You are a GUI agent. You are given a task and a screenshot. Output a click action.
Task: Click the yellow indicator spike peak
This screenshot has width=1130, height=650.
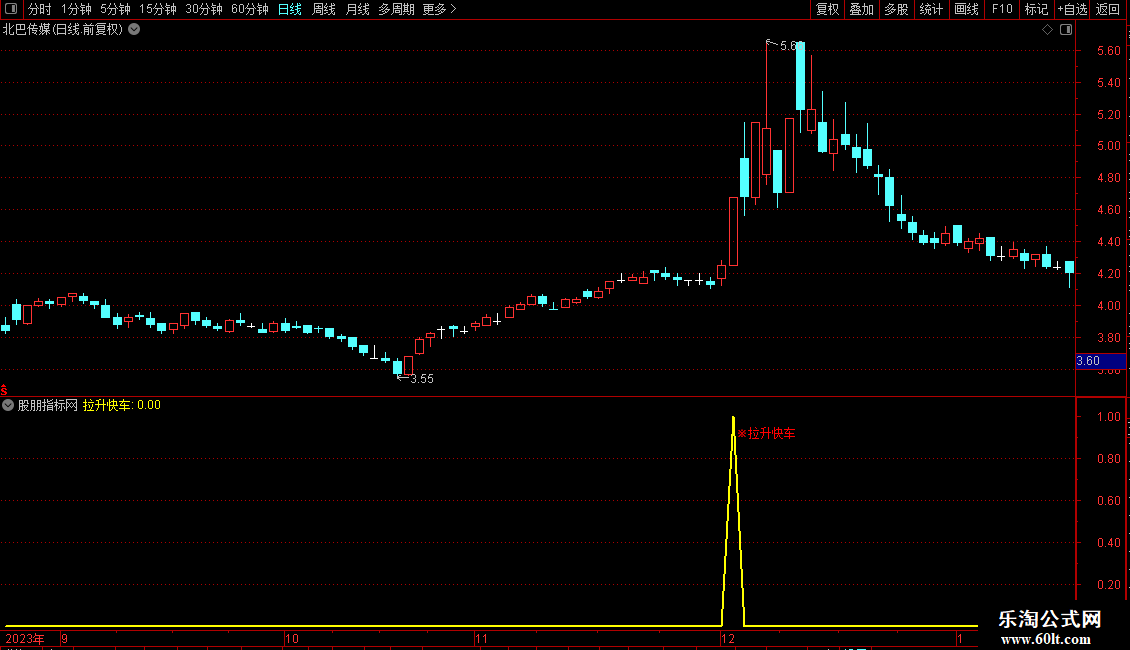pyautogui.click(x=733, y=419)
